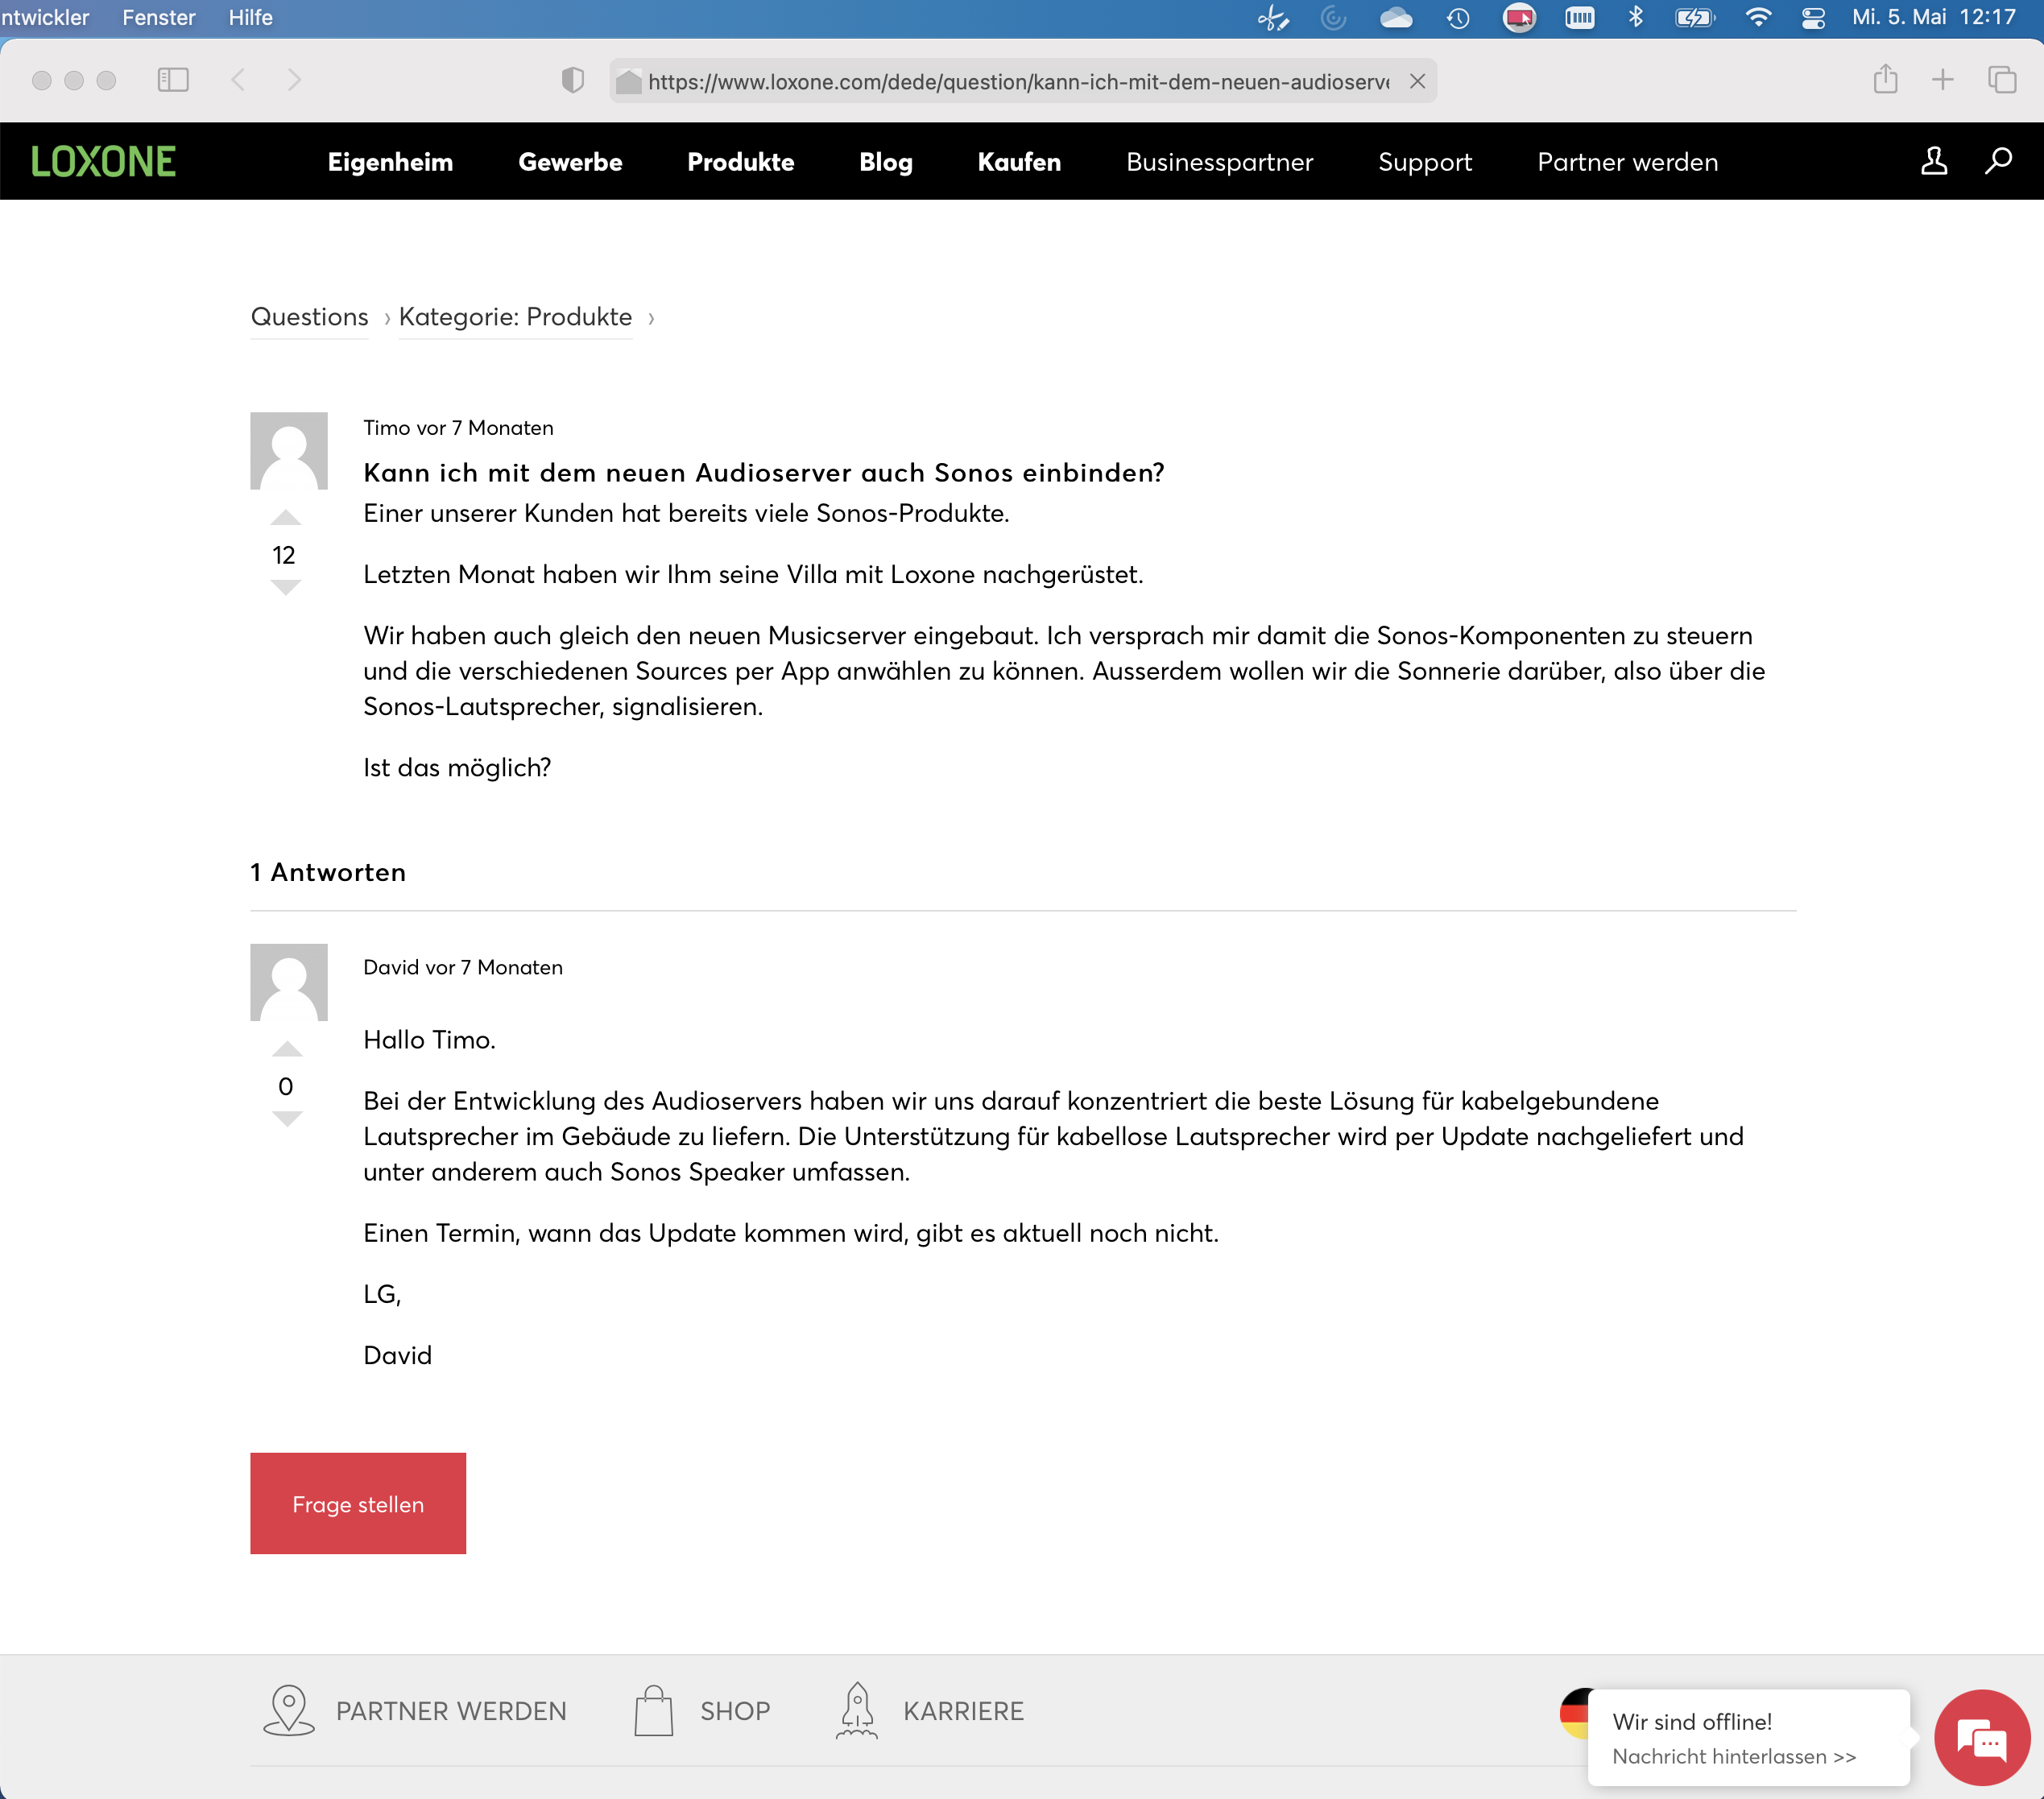Open Time Machine menu bar icon
The width and height of the screenshot is (2044, 1799).
[x=1457, y=17]
